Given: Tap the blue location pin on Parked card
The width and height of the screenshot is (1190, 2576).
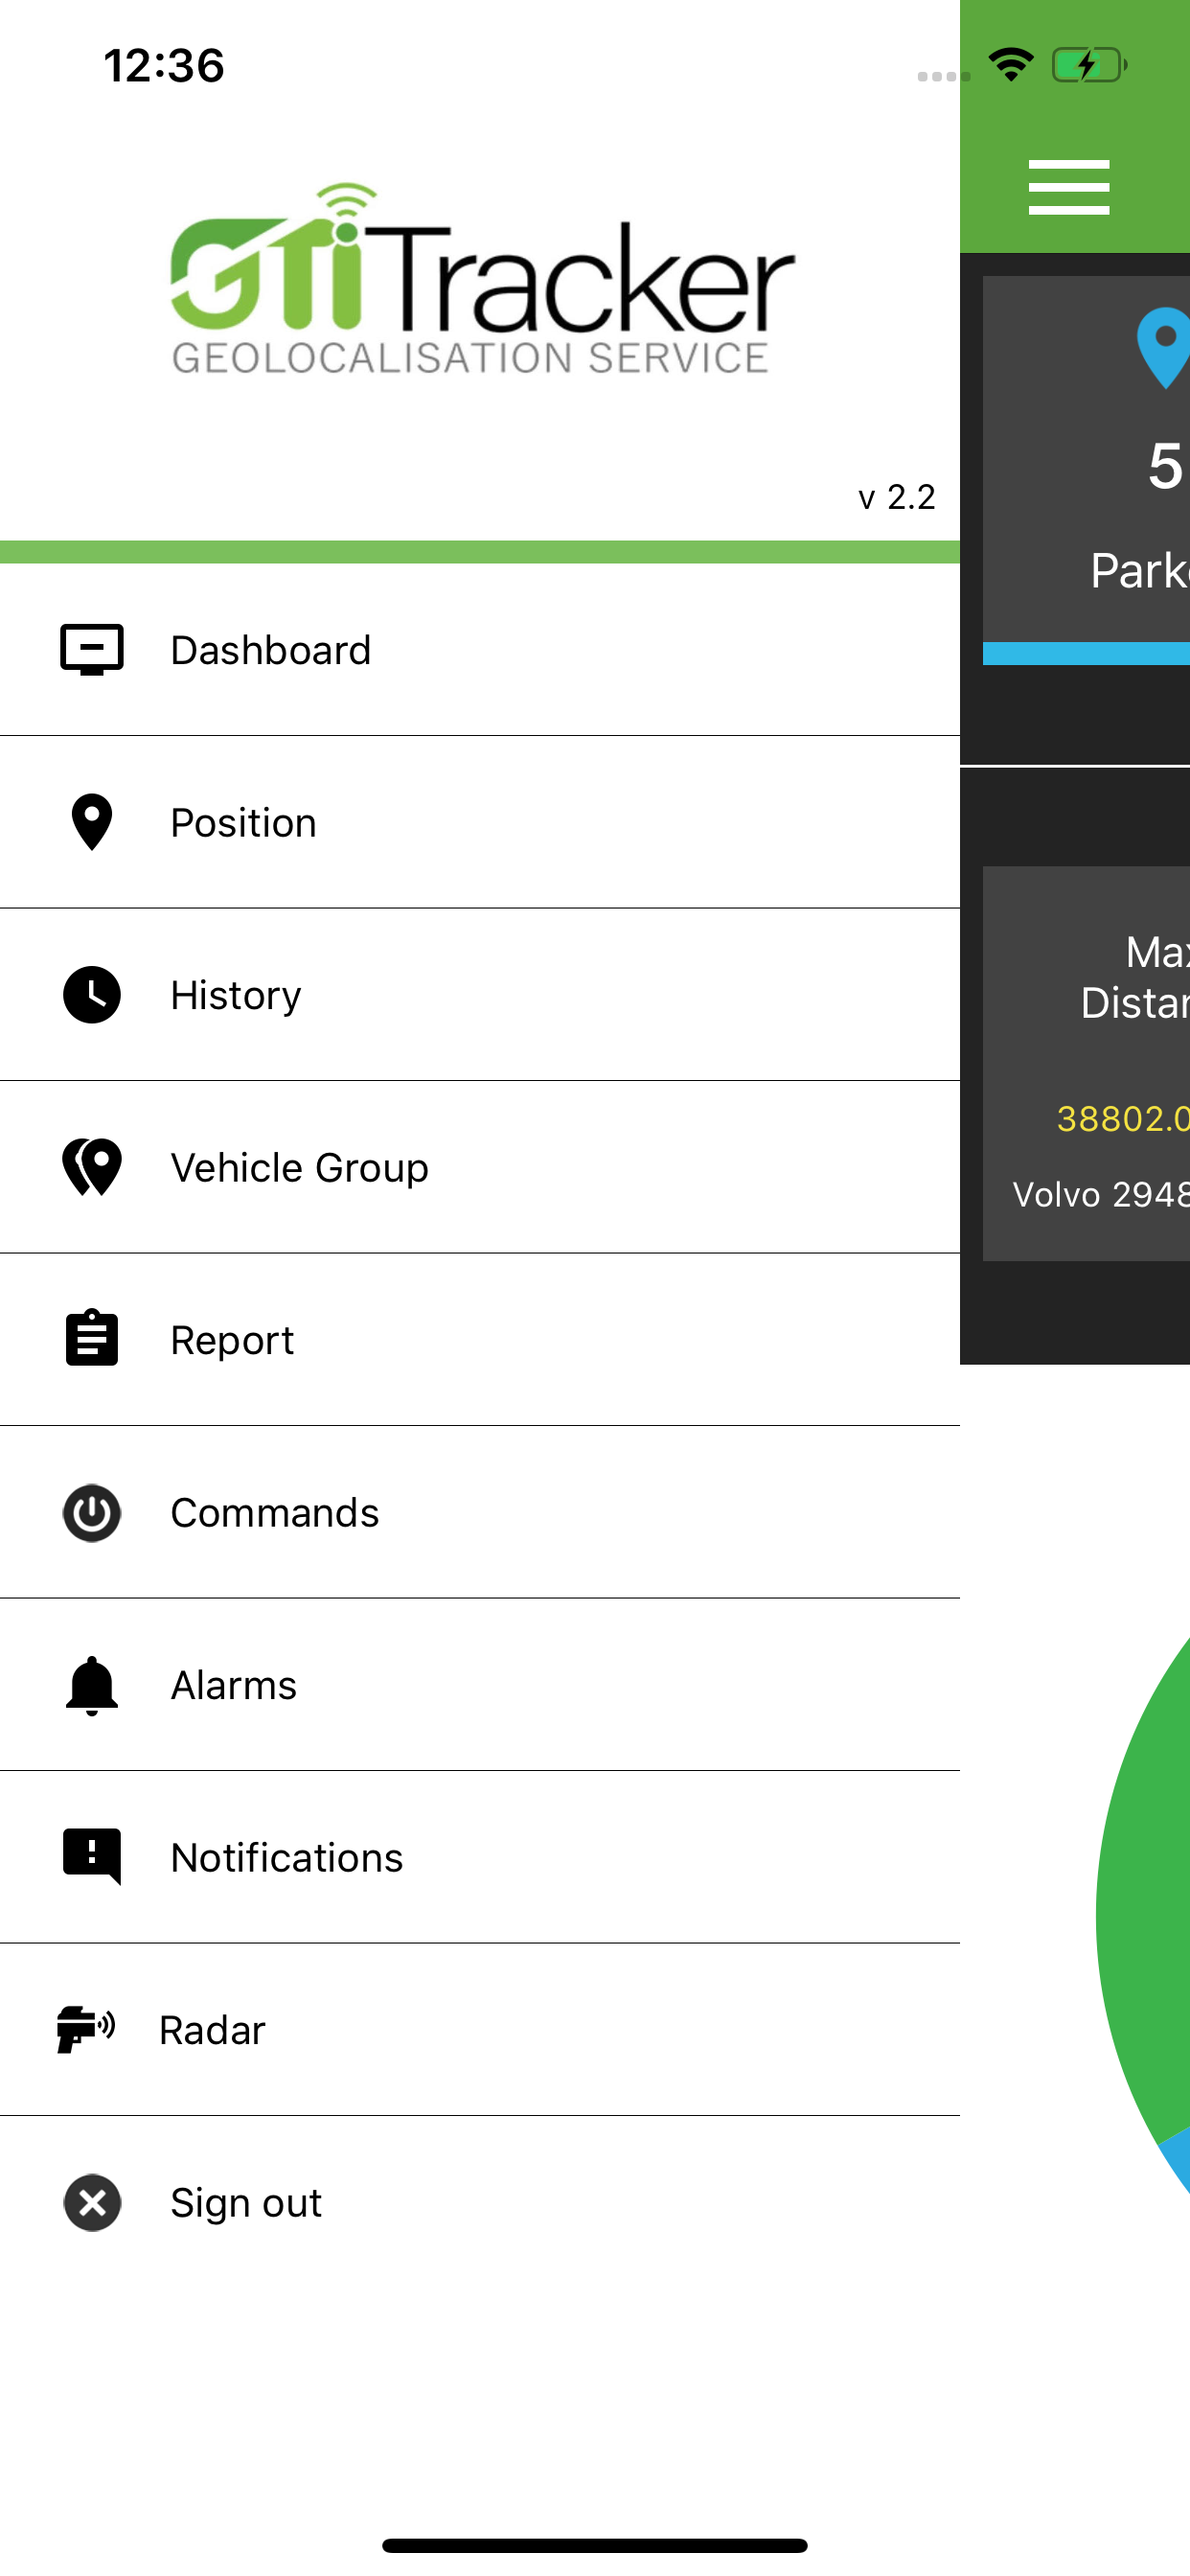Looking at the screenshot, I should tap(1163, 348).
